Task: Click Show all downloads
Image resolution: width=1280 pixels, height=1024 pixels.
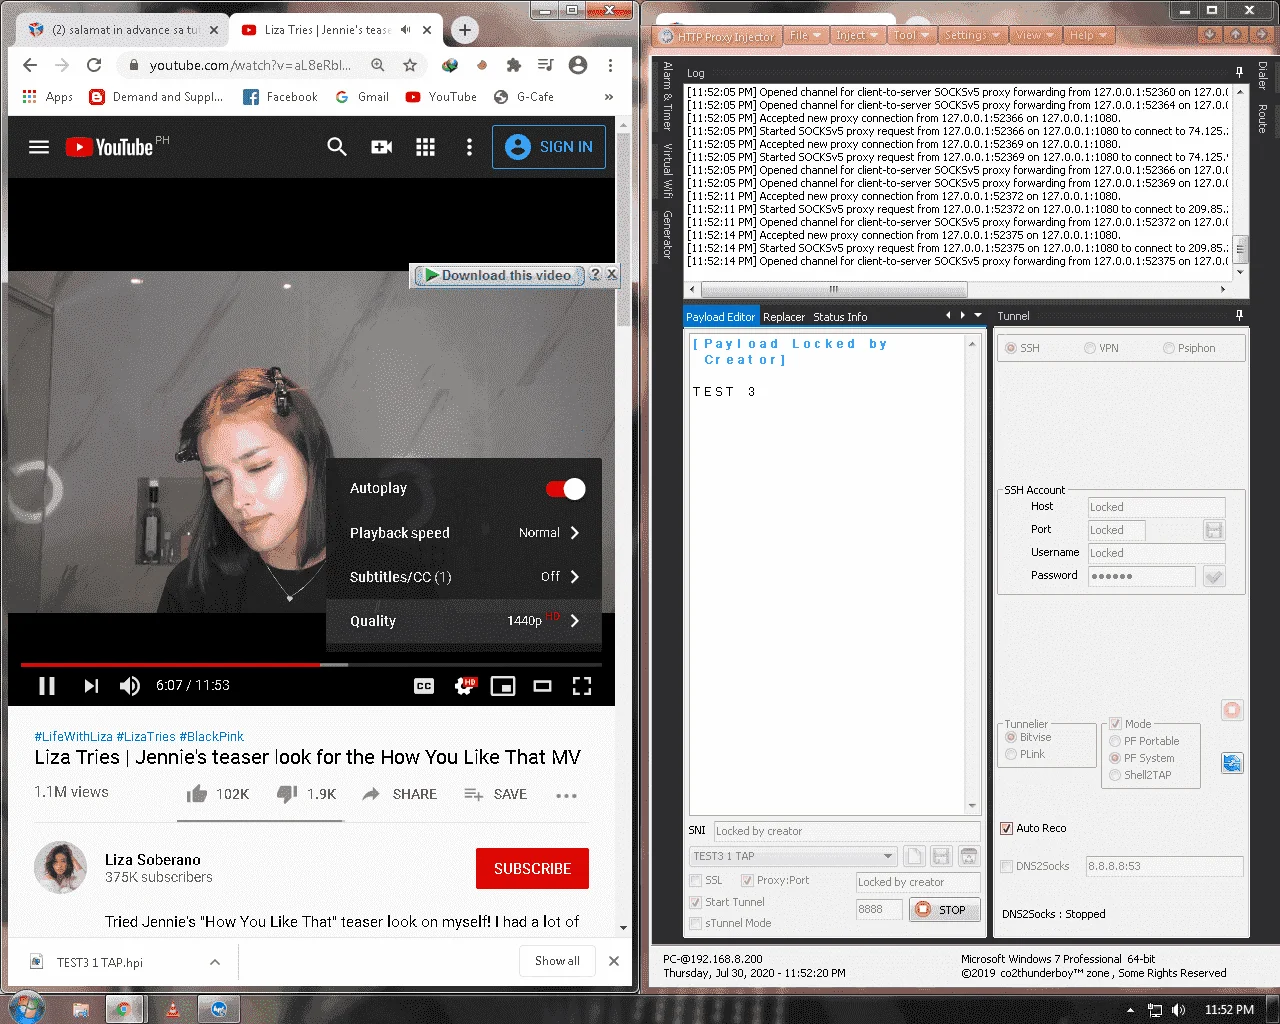Action: pyautogui.click(x=557, y=961)
